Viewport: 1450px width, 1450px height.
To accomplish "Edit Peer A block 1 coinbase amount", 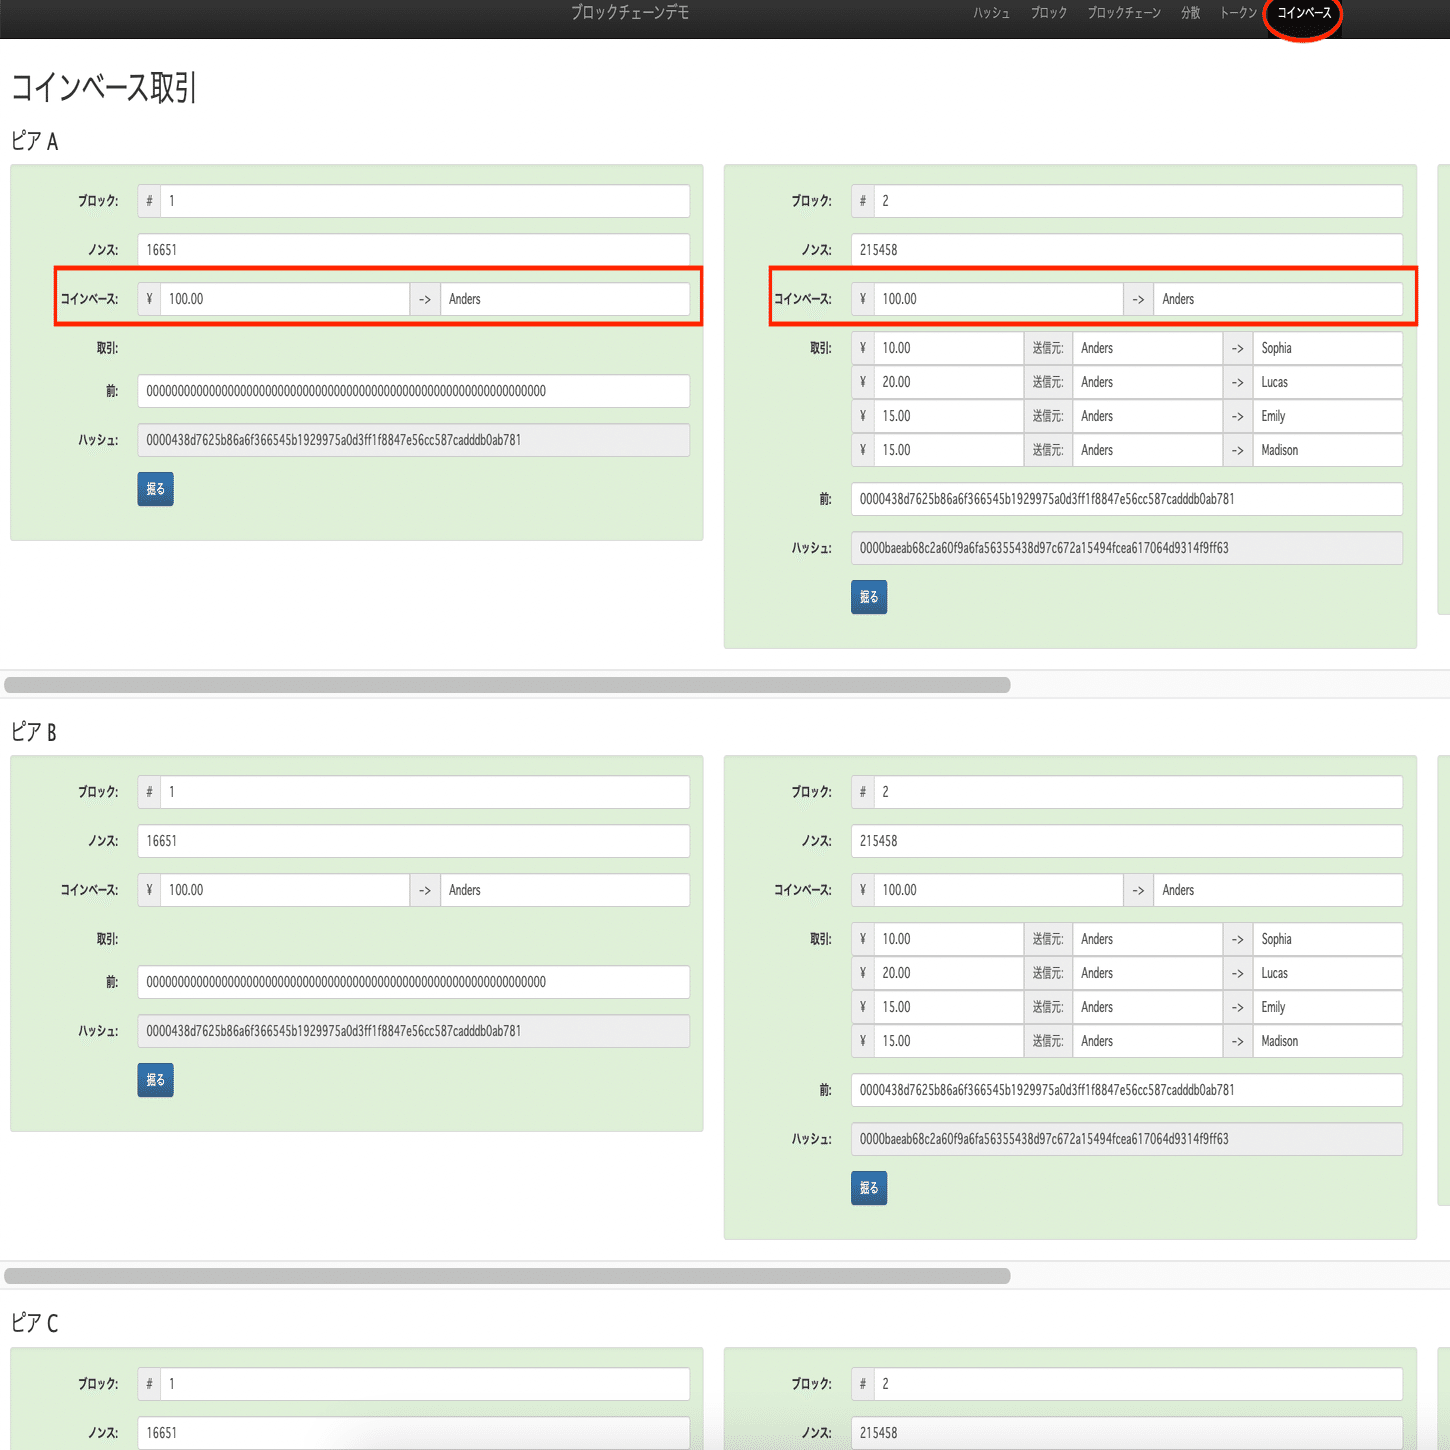I will coord(285,299).
